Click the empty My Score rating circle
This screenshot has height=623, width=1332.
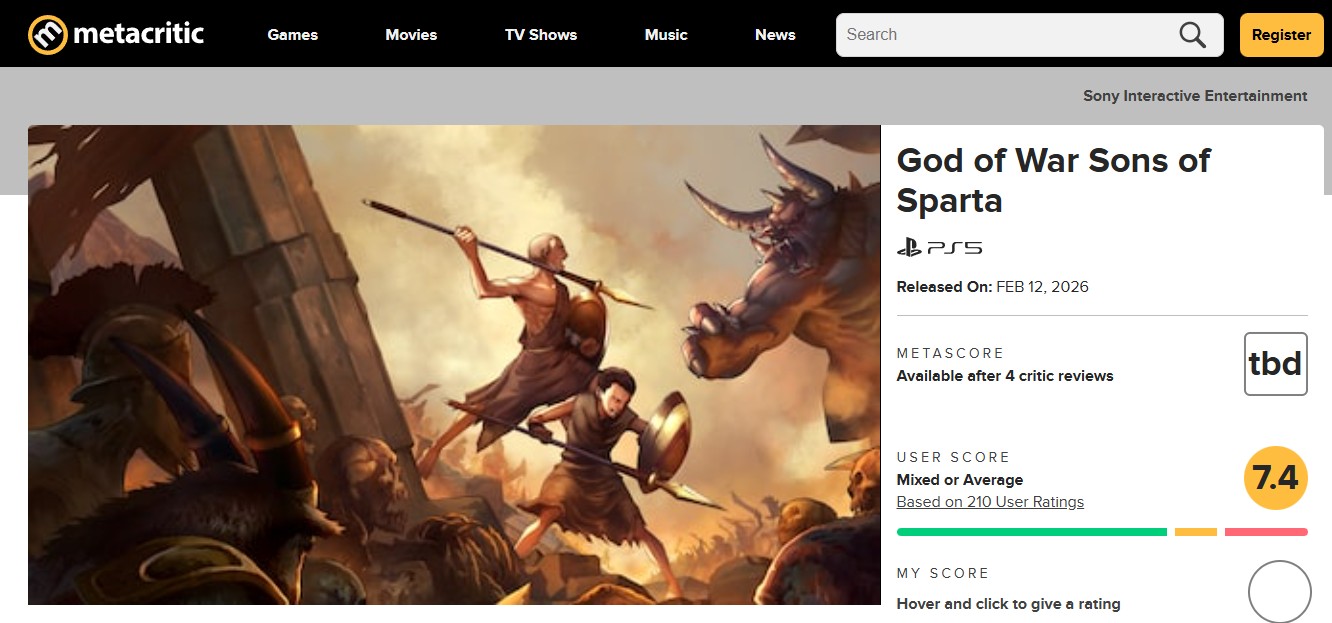click(1278, 591)
